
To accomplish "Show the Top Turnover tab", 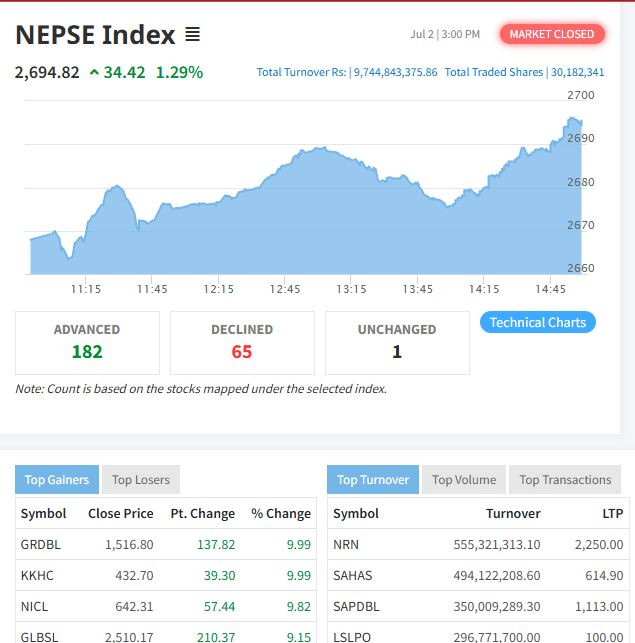I will point(373,480).
